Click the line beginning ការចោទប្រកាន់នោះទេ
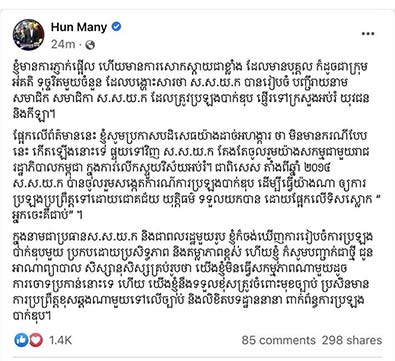The width and height of the screenshot is (395, 361). [191, 284]
